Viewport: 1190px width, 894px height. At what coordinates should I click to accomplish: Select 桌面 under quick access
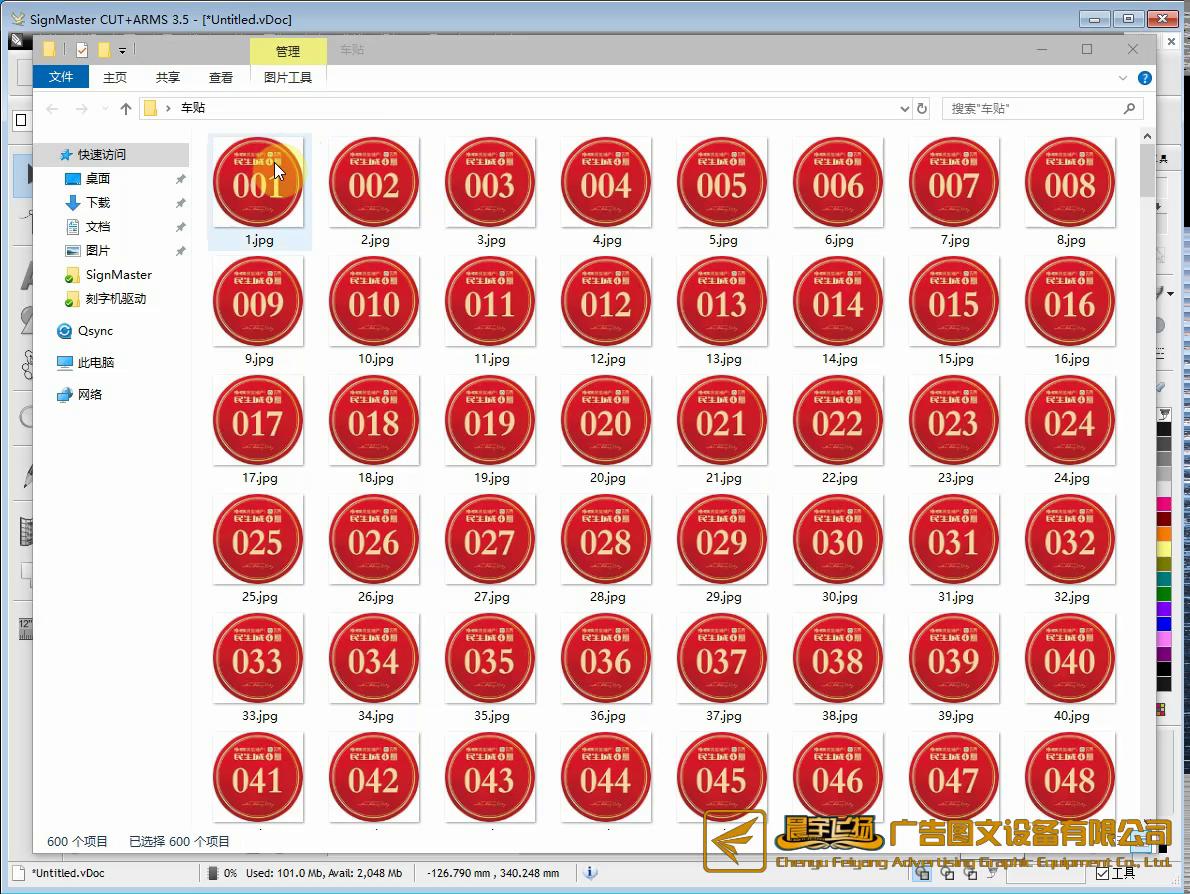98,179
